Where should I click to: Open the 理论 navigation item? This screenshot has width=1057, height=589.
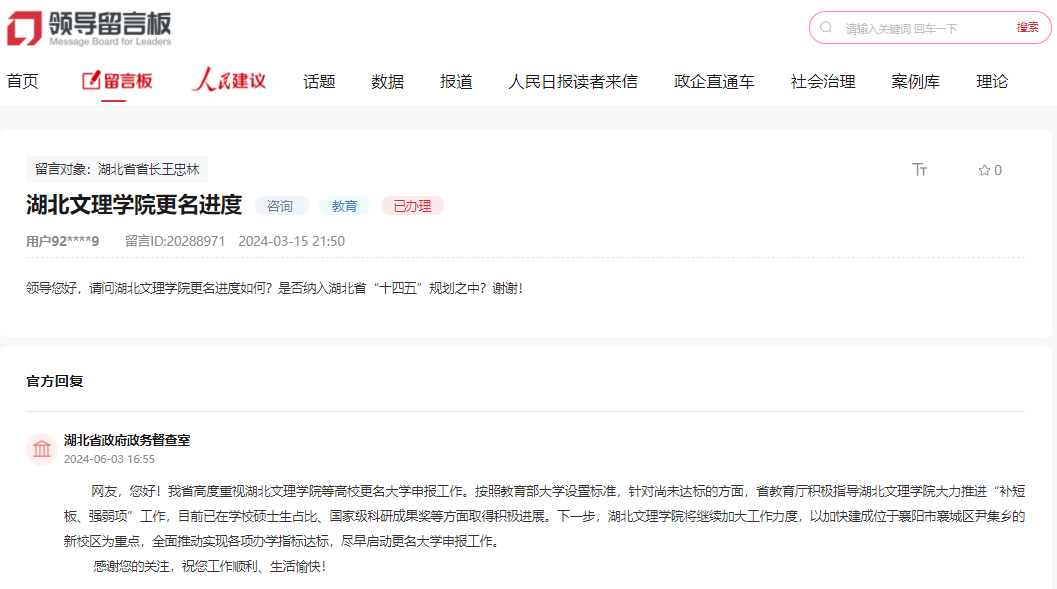click(x=992, y=82)
